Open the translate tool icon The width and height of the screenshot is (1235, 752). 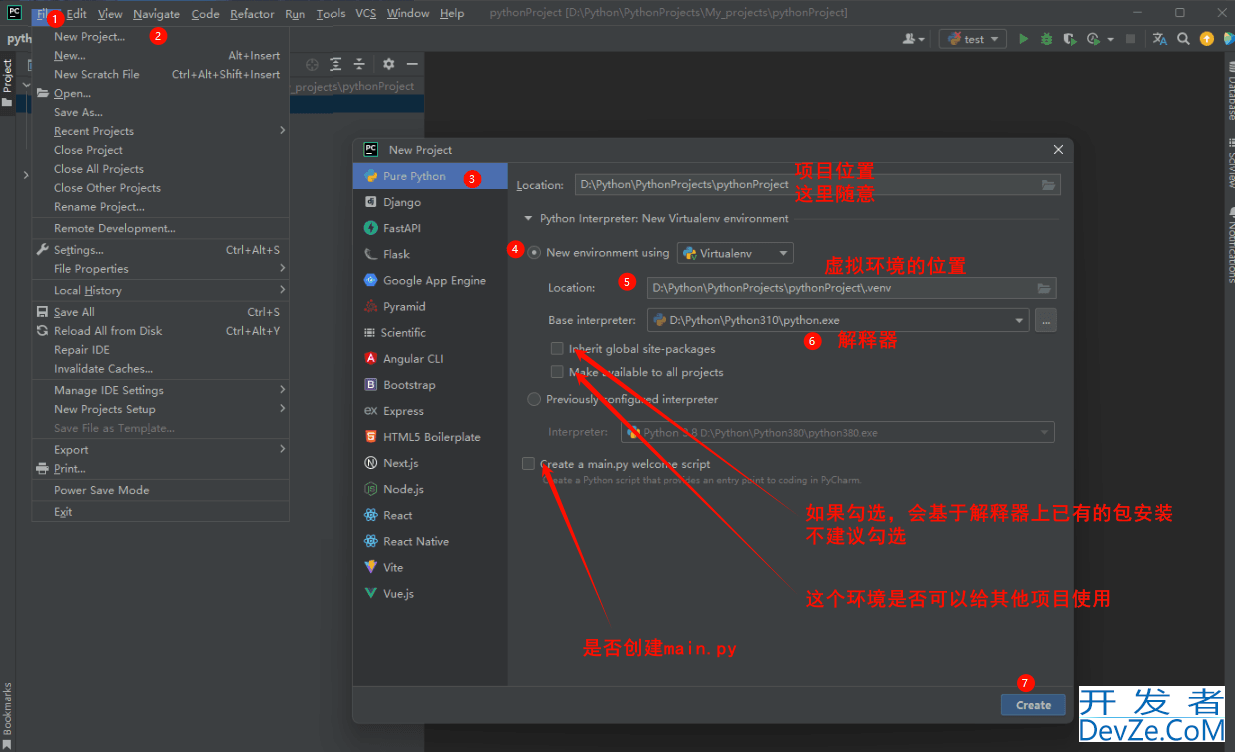(1160, 39)
